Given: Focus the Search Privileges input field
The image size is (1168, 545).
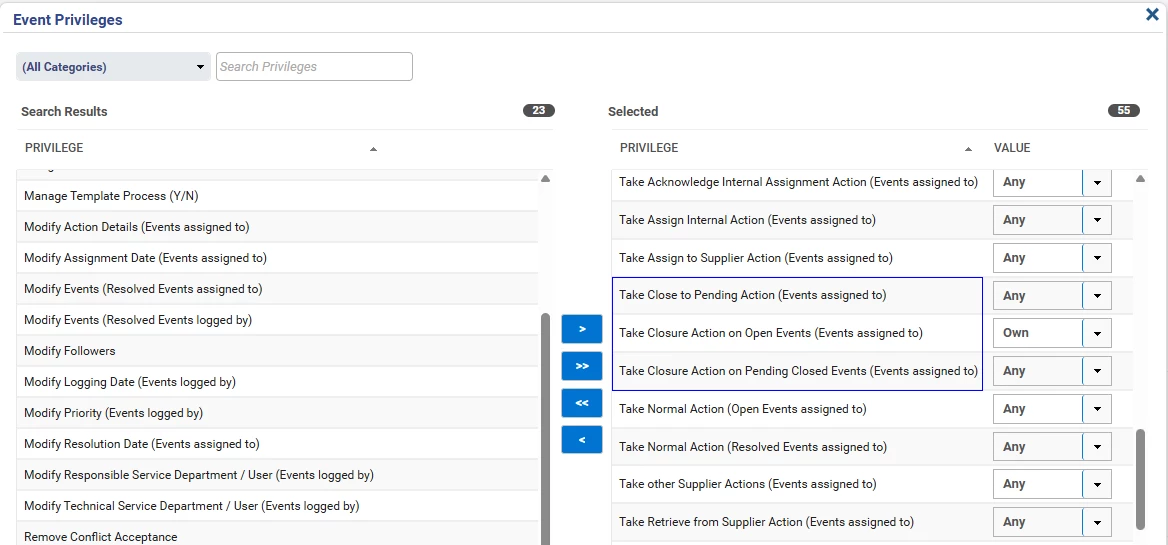Looking at the screenshot, I should (314, 67).
